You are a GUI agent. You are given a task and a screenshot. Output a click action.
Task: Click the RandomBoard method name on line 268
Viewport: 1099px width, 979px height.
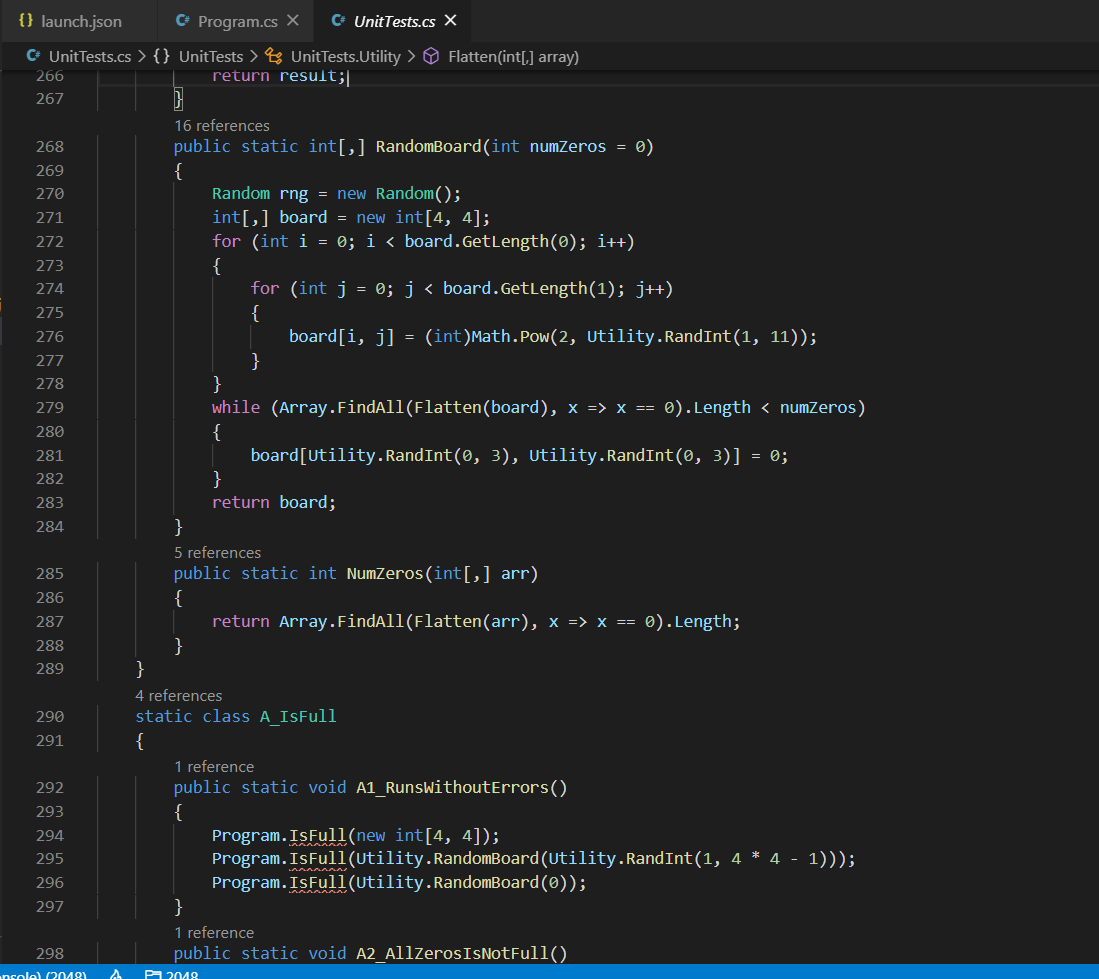pyautogui.click(x=428, y=146)
